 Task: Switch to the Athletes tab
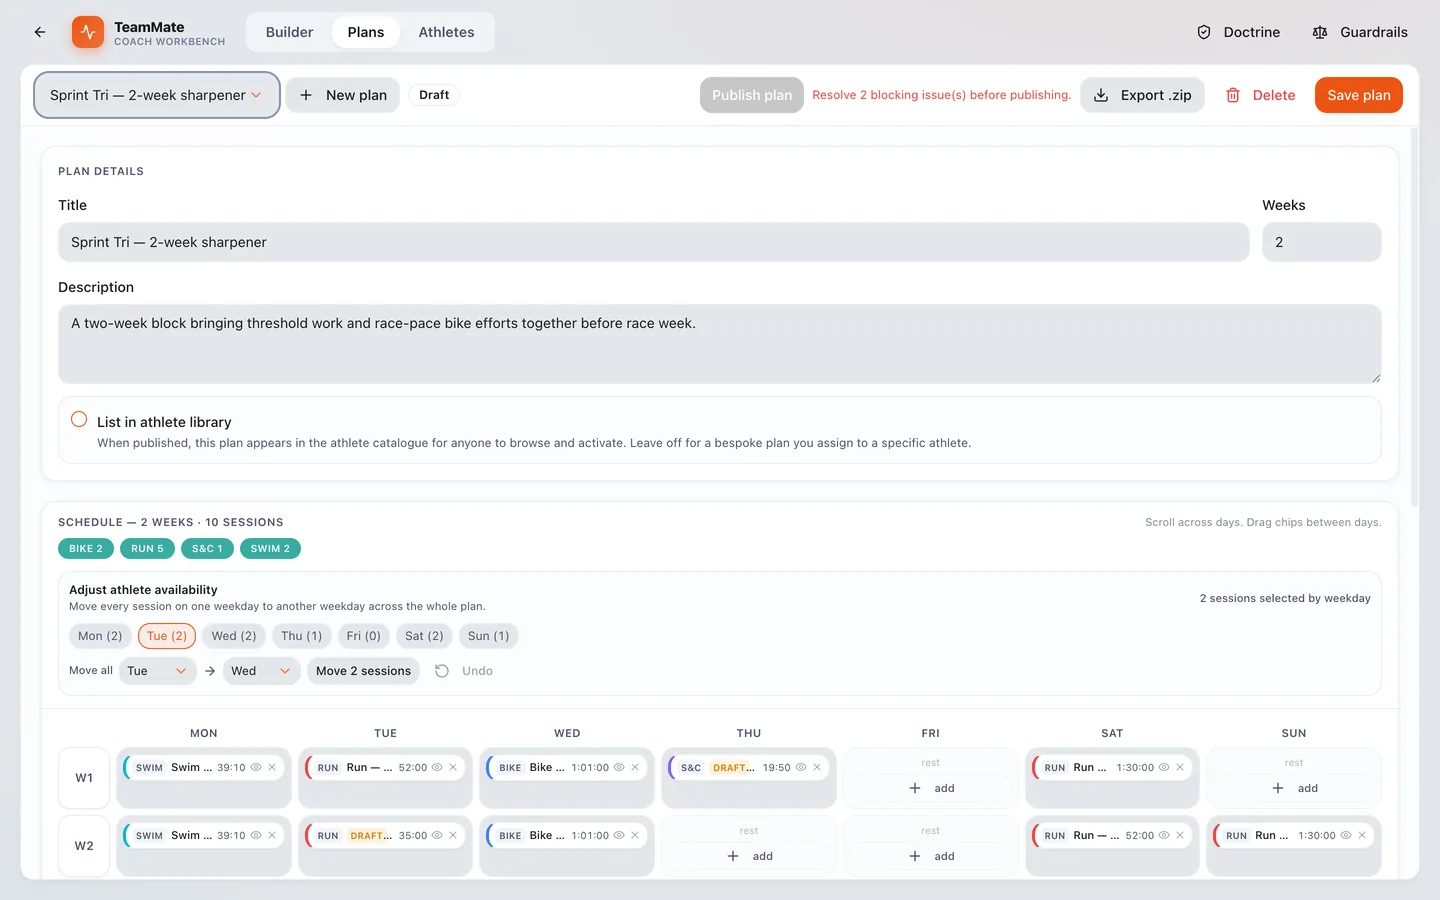click(446, 32)
